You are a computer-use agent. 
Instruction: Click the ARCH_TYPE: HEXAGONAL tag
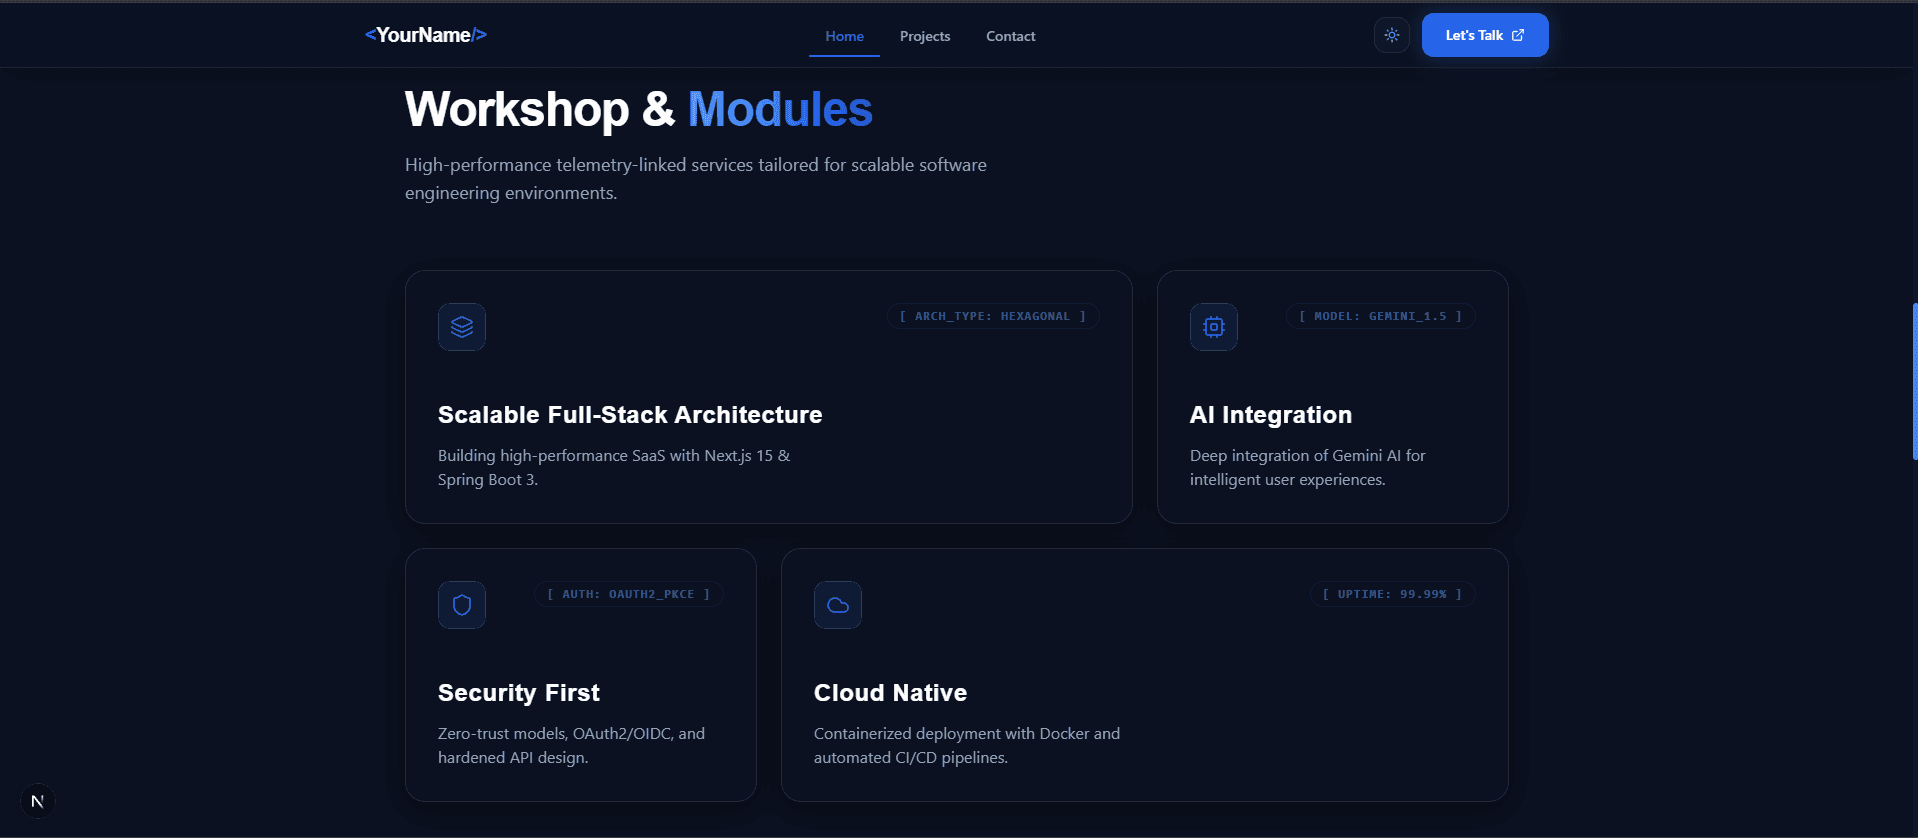tap(993, 316)
